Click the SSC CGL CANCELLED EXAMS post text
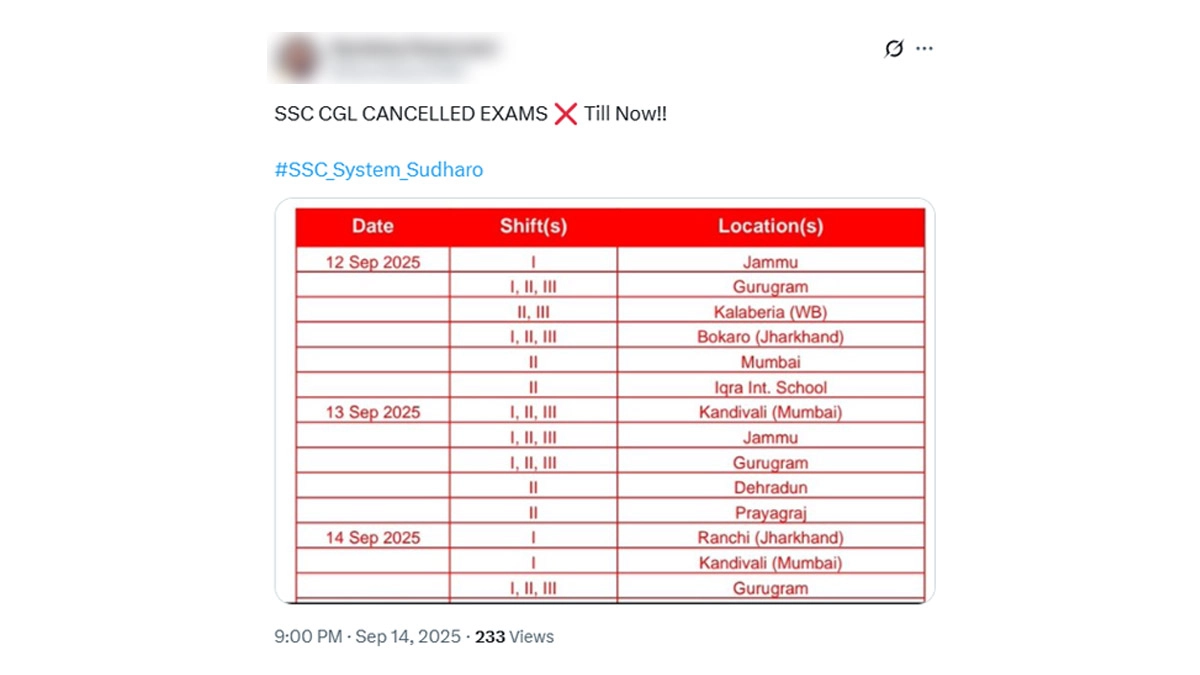The height and width of the screenshot is (675, 1200). pyautogui.click(x=410, y=114)
